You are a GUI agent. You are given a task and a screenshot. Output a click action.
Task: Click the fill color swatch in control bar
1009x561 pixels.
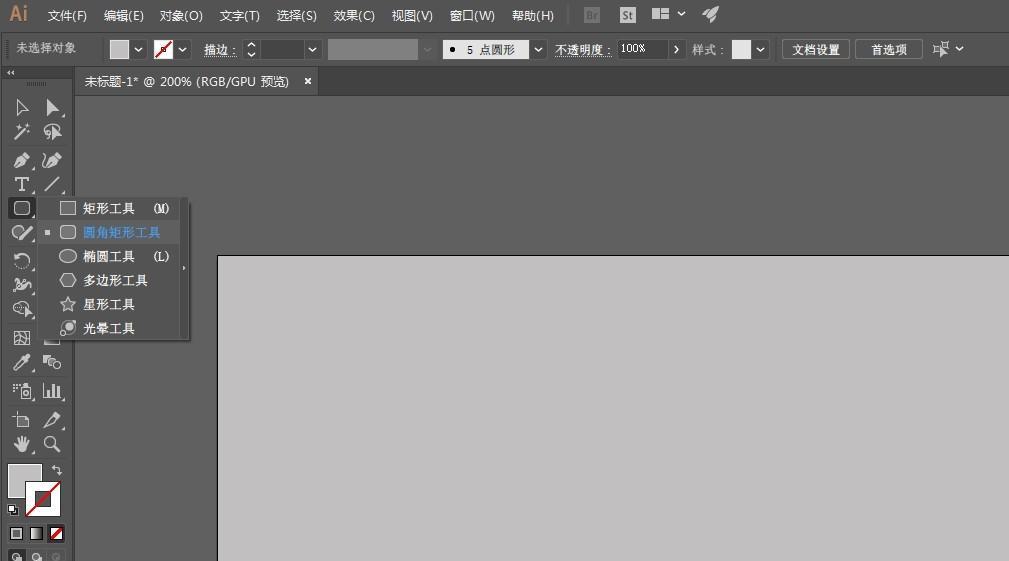[x=120, y=49]
